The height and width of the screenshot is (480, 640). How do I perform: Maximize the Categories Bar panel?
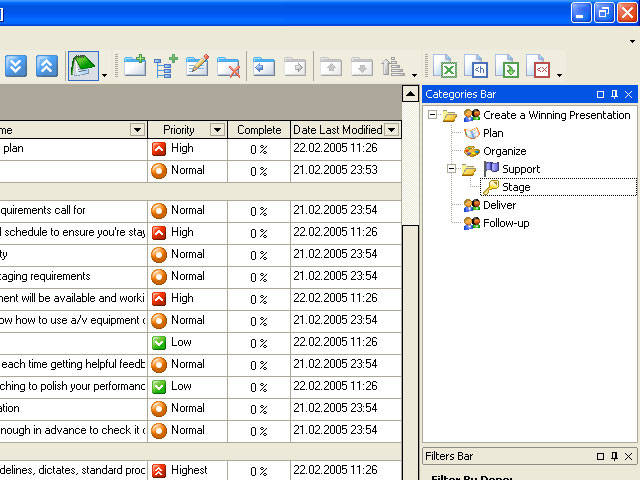point(600,94)
